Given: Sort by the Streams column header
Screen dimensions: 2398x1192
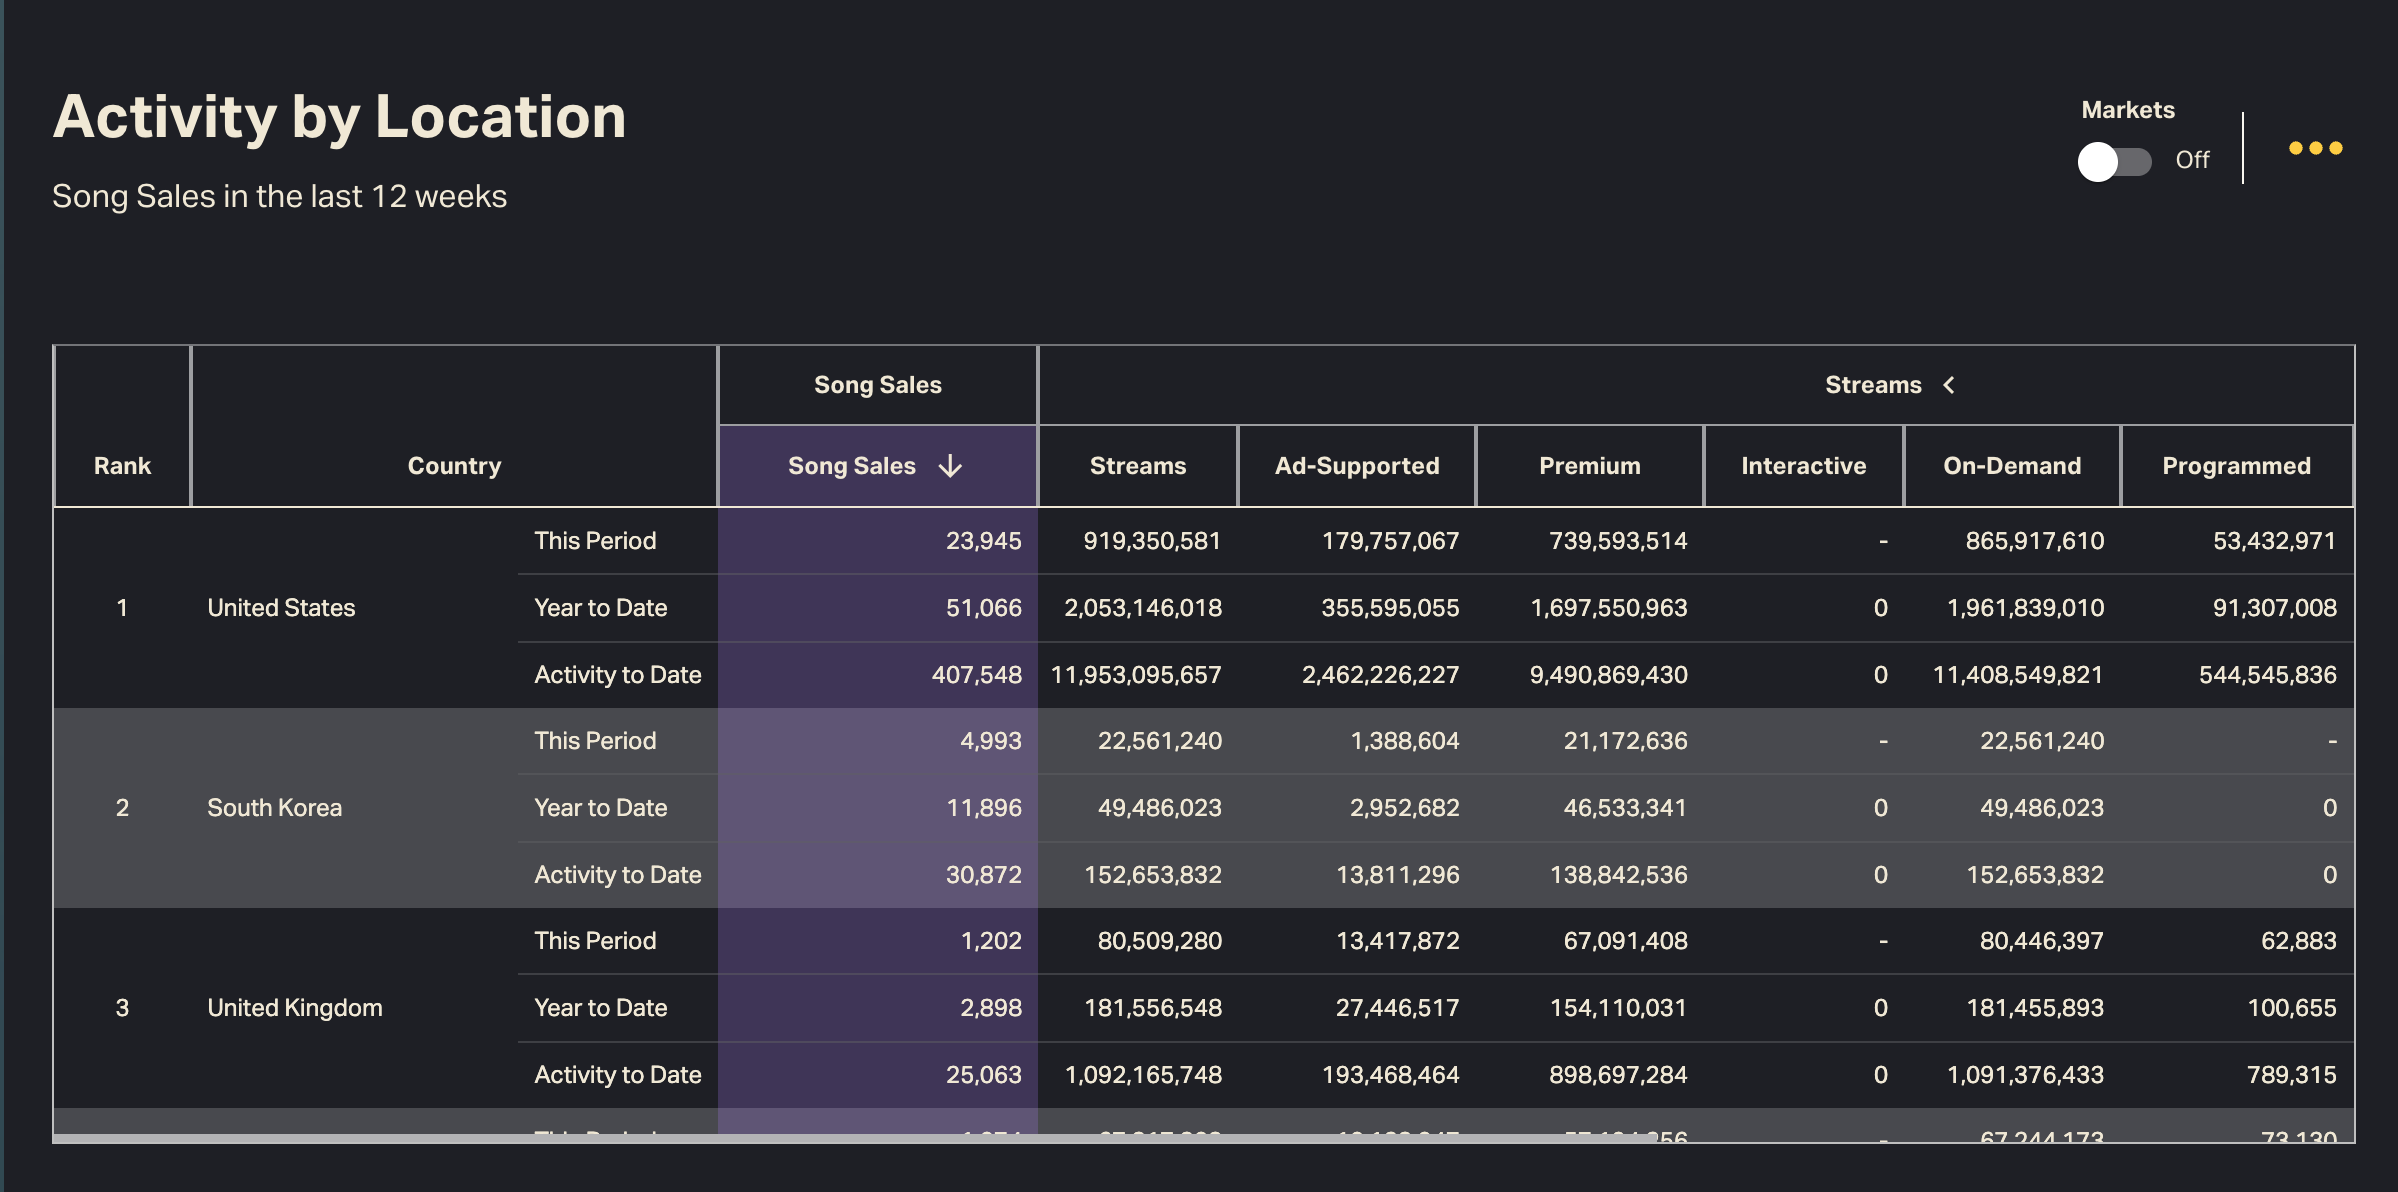Looking at the screenshot, I should pyautogui.click(x=1137, y=466).
